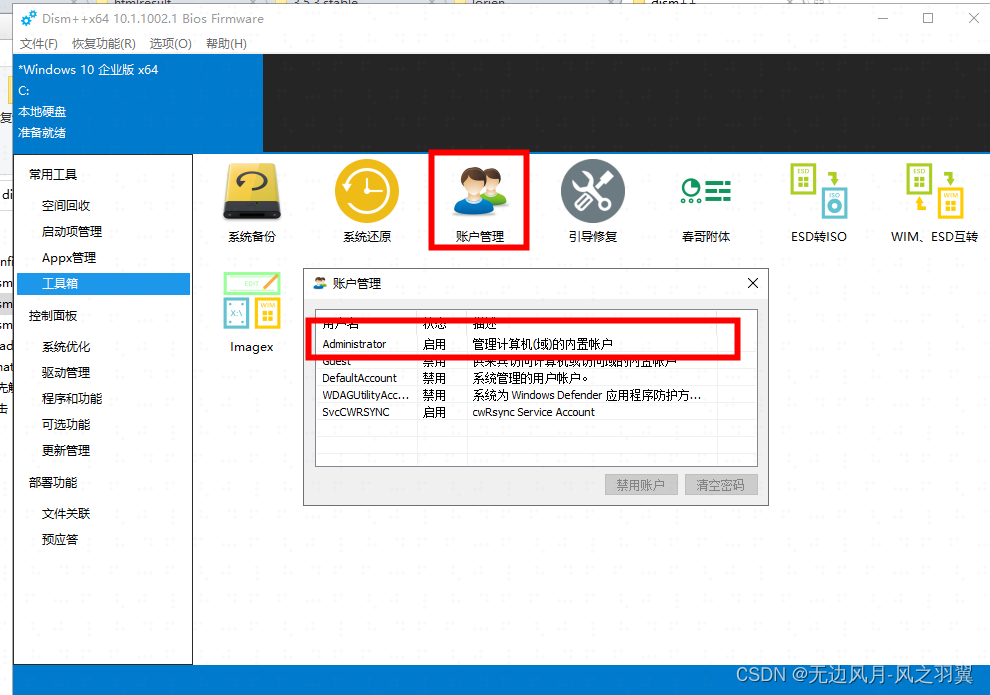990x695 pixels.
Task: Select 文件关联 in the sidebar
Action: [66, 513]
